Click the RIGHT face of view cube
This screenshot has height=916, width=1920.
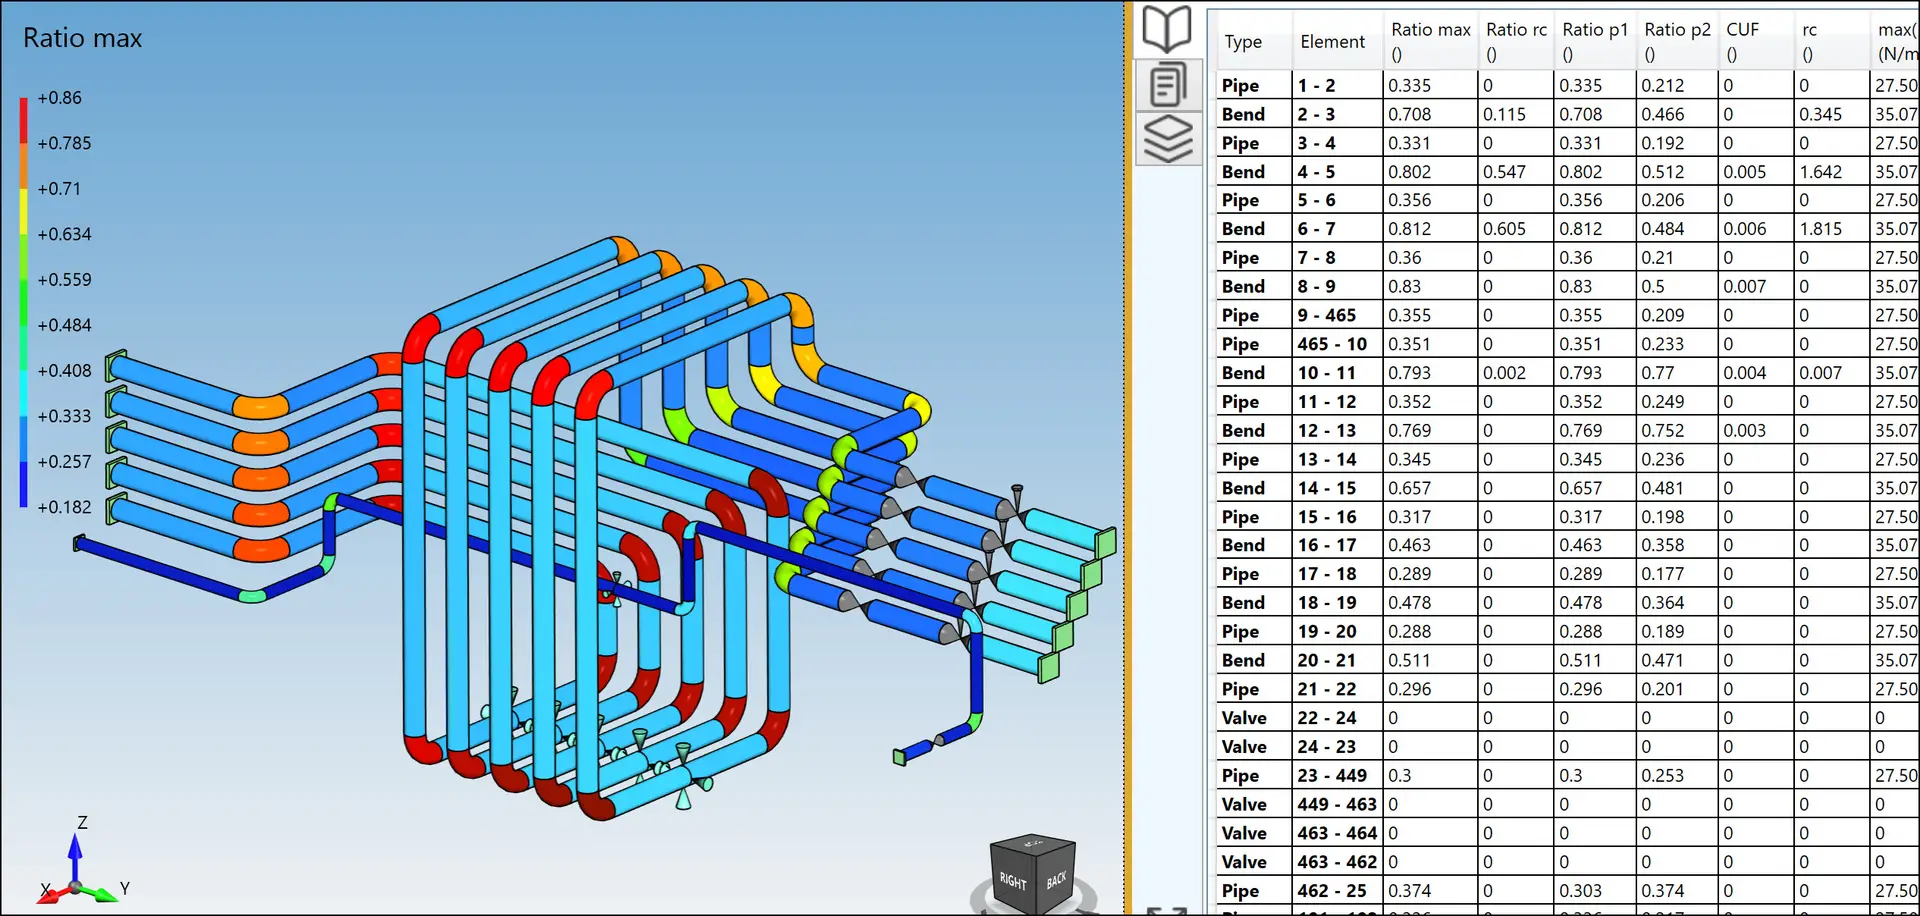1013,880
